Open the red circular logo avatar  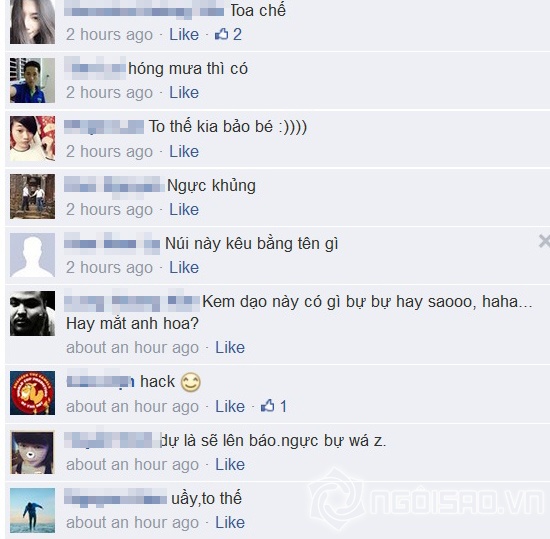[x=32, y=393]
